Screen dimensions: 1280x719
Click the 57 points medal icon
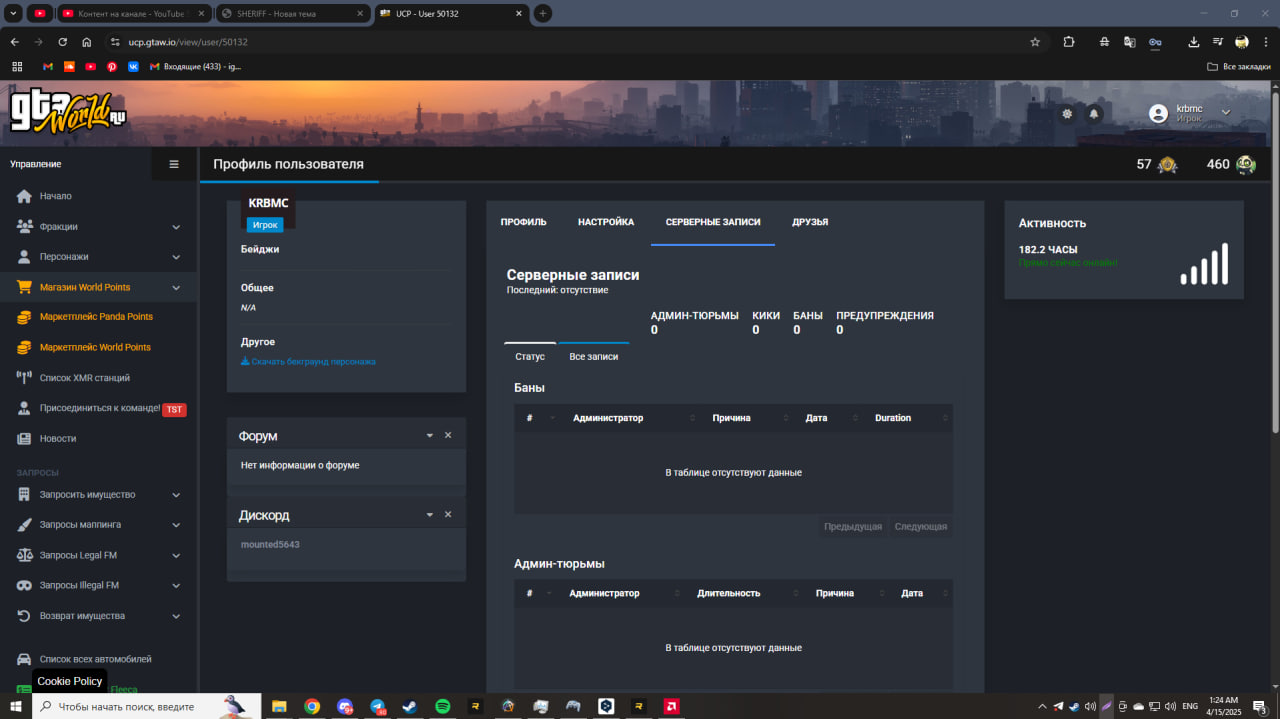coord(1167,164)
